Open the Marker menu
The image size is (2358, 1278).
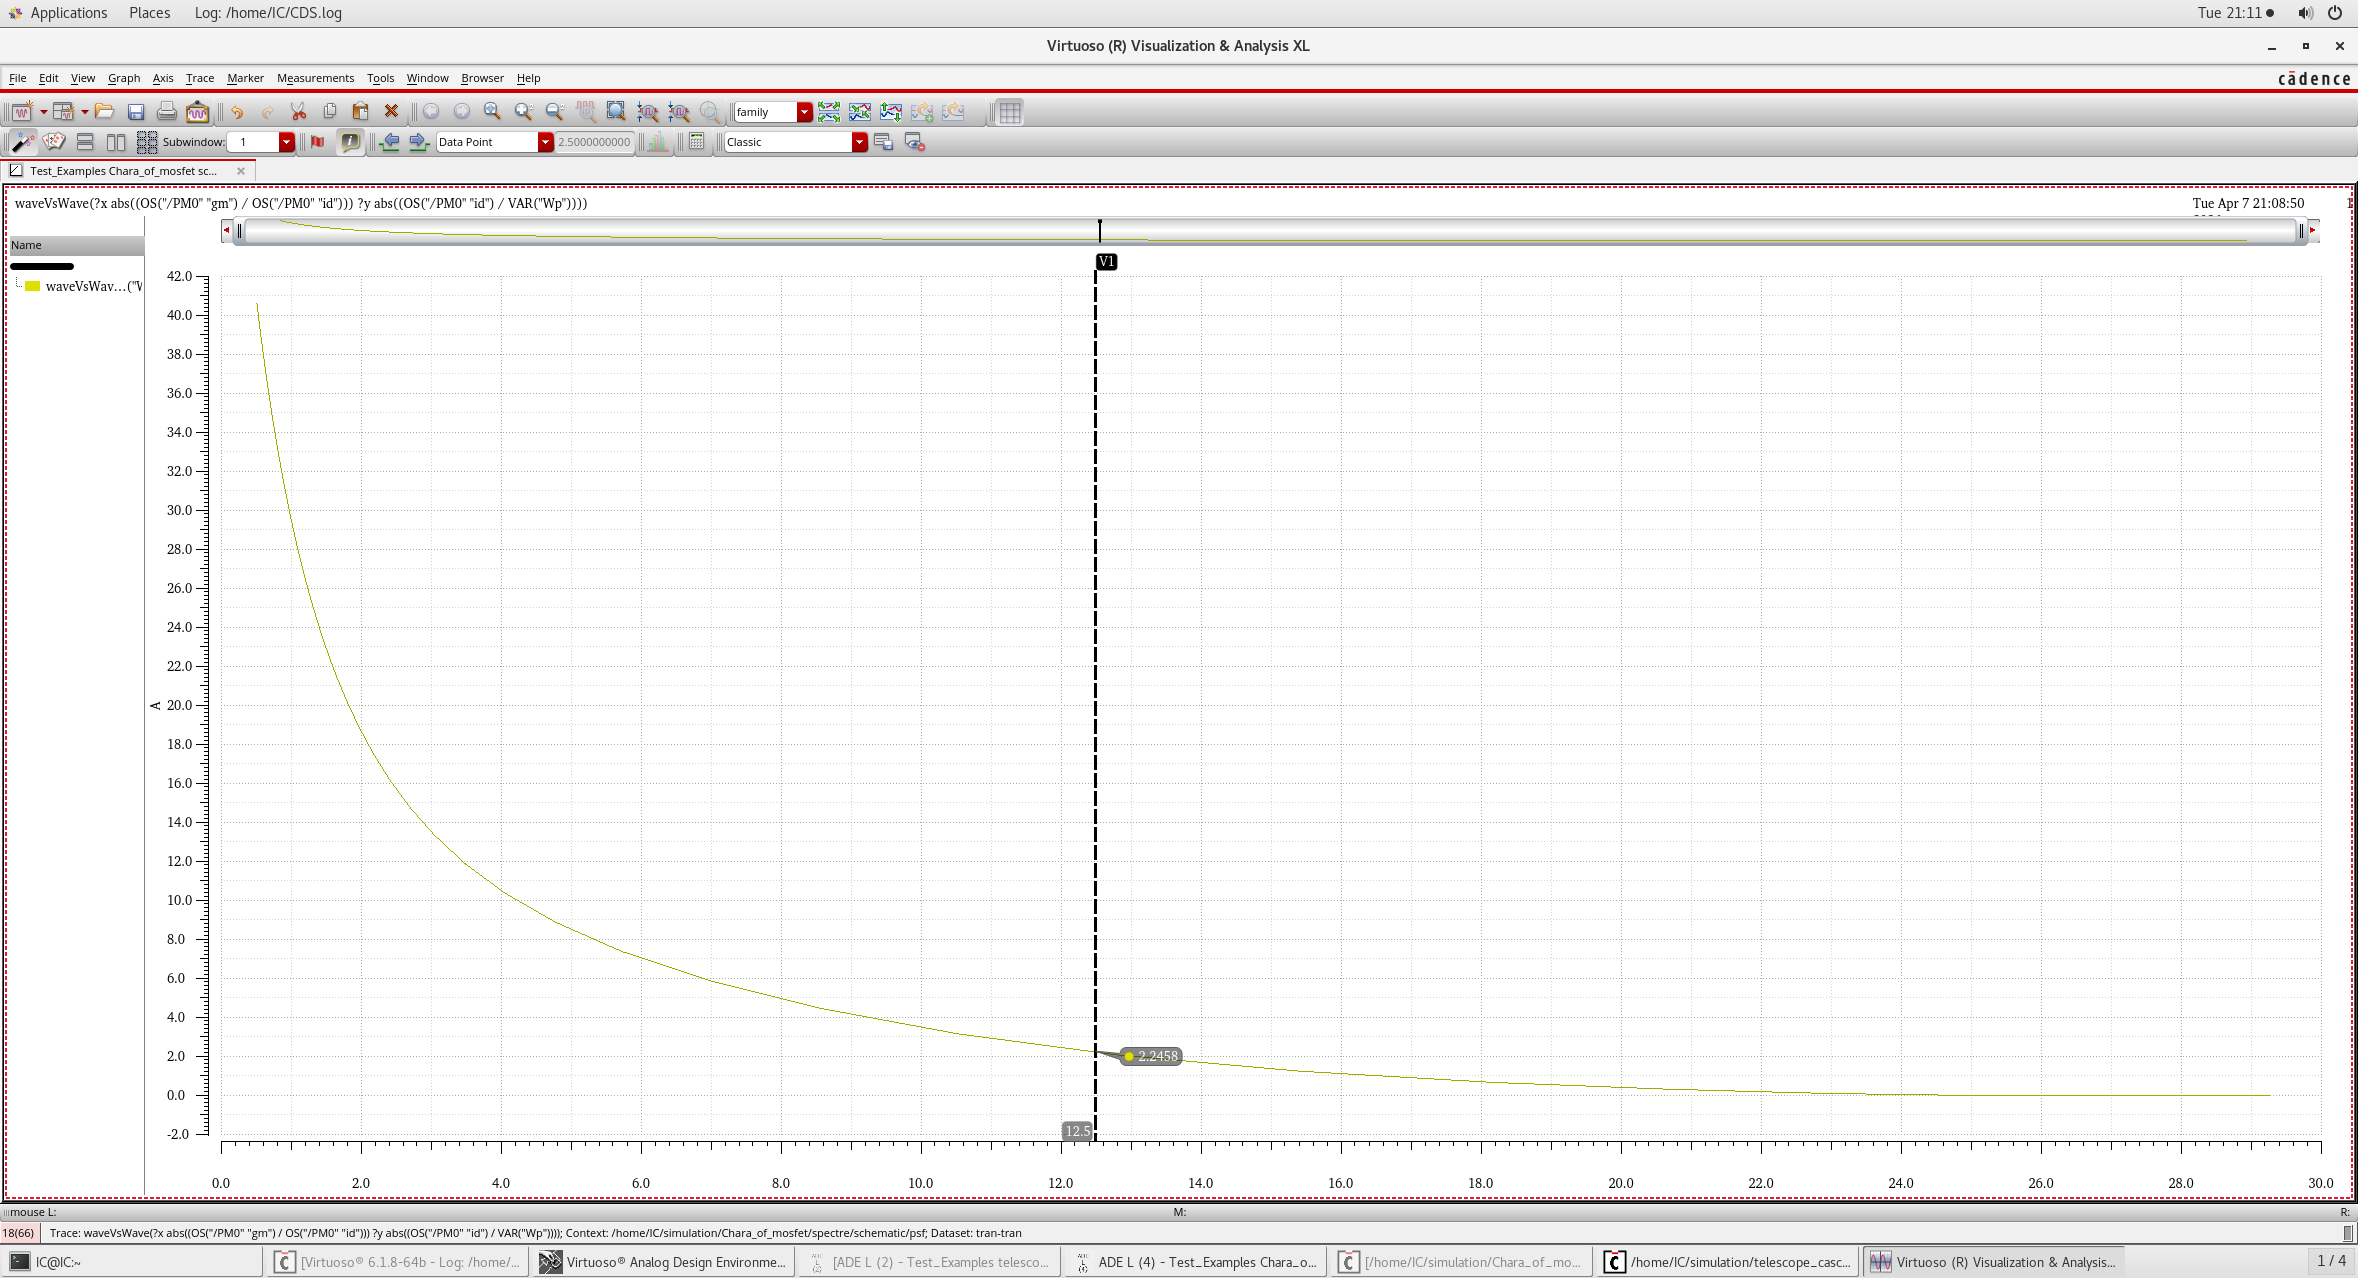tap(245, 78)
